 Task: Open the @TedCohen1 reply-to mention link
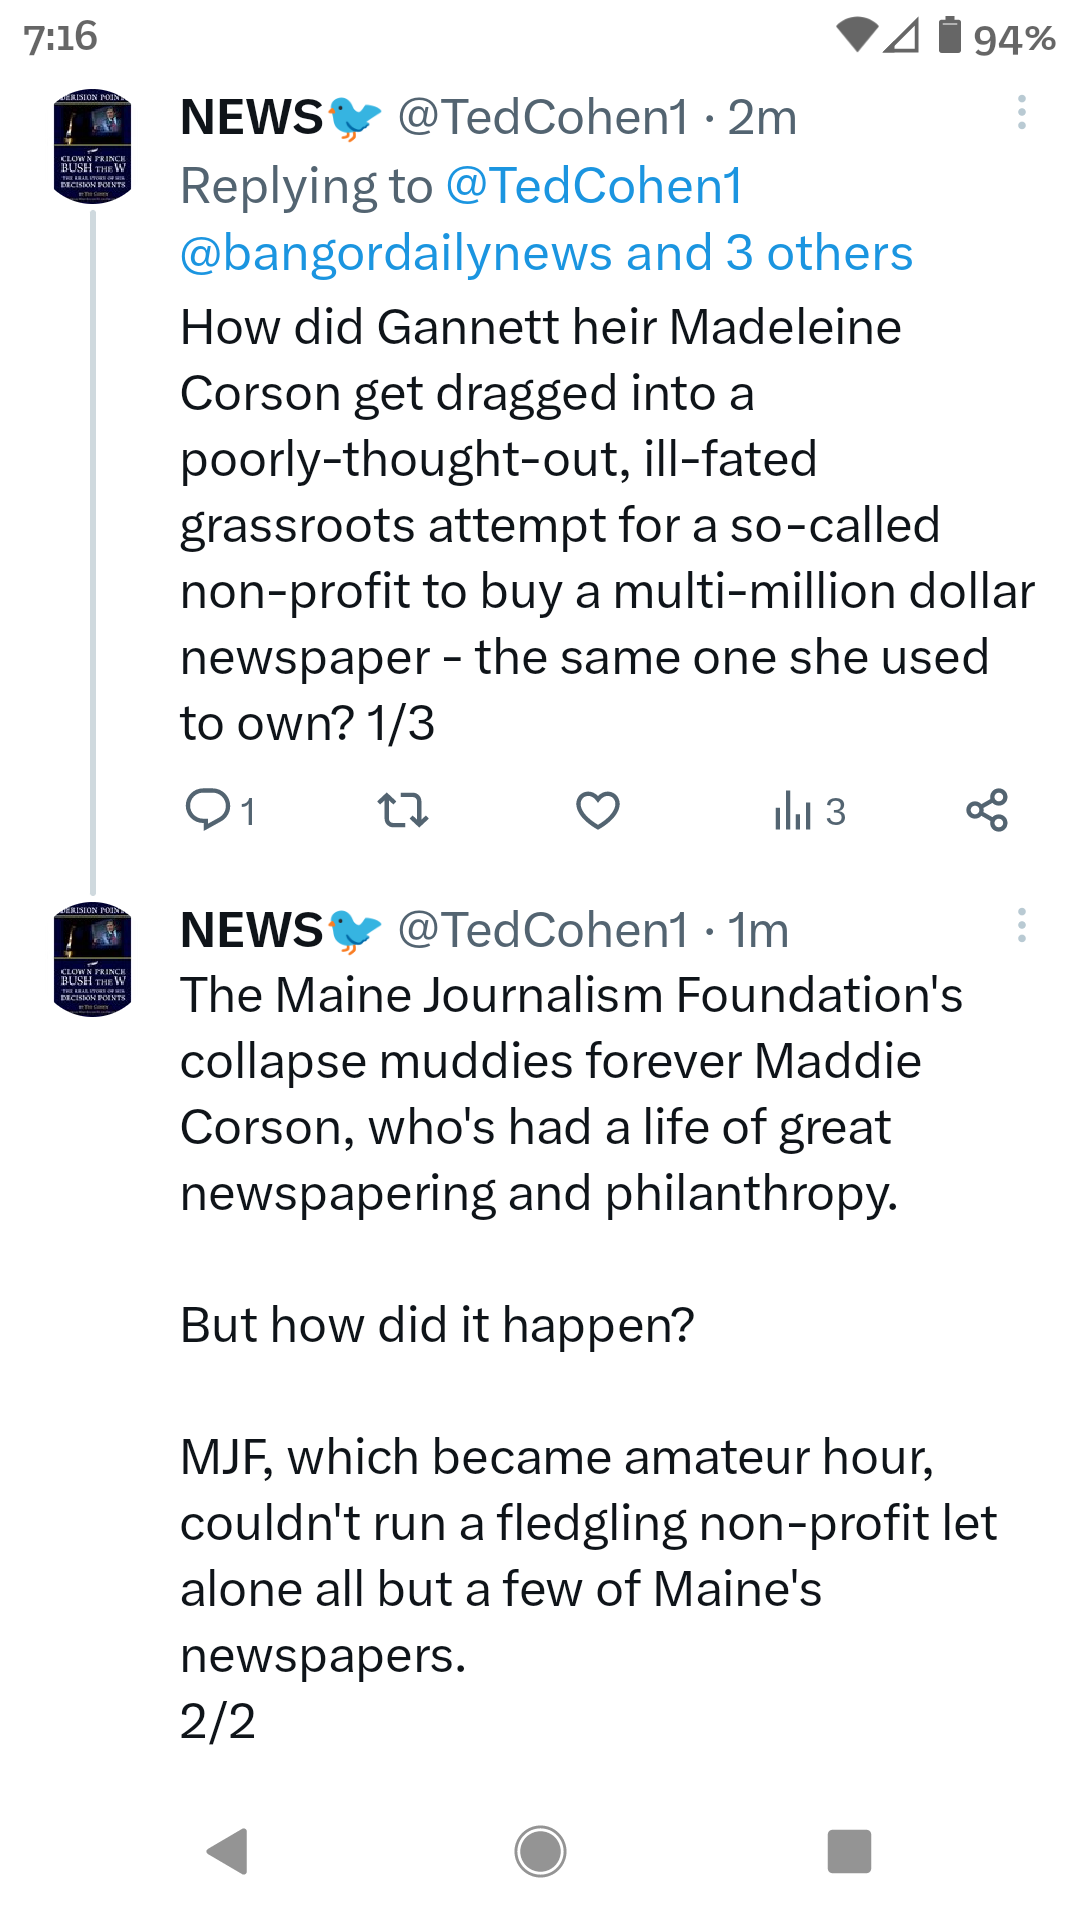tap(594, 186)
